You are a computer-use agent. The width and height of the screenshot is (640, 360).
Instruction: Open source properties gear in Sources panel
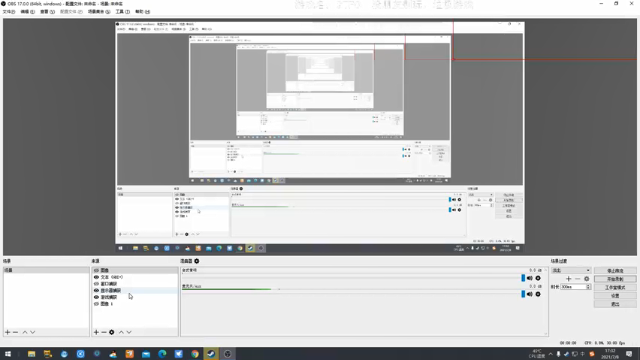click(111, 332)
